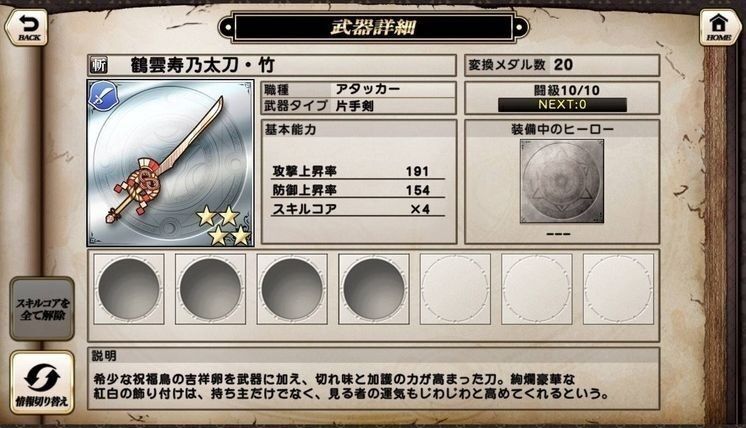Click the weapon name 鶴雲寿乃太刀・竹
746x428 pixels.
203,66
